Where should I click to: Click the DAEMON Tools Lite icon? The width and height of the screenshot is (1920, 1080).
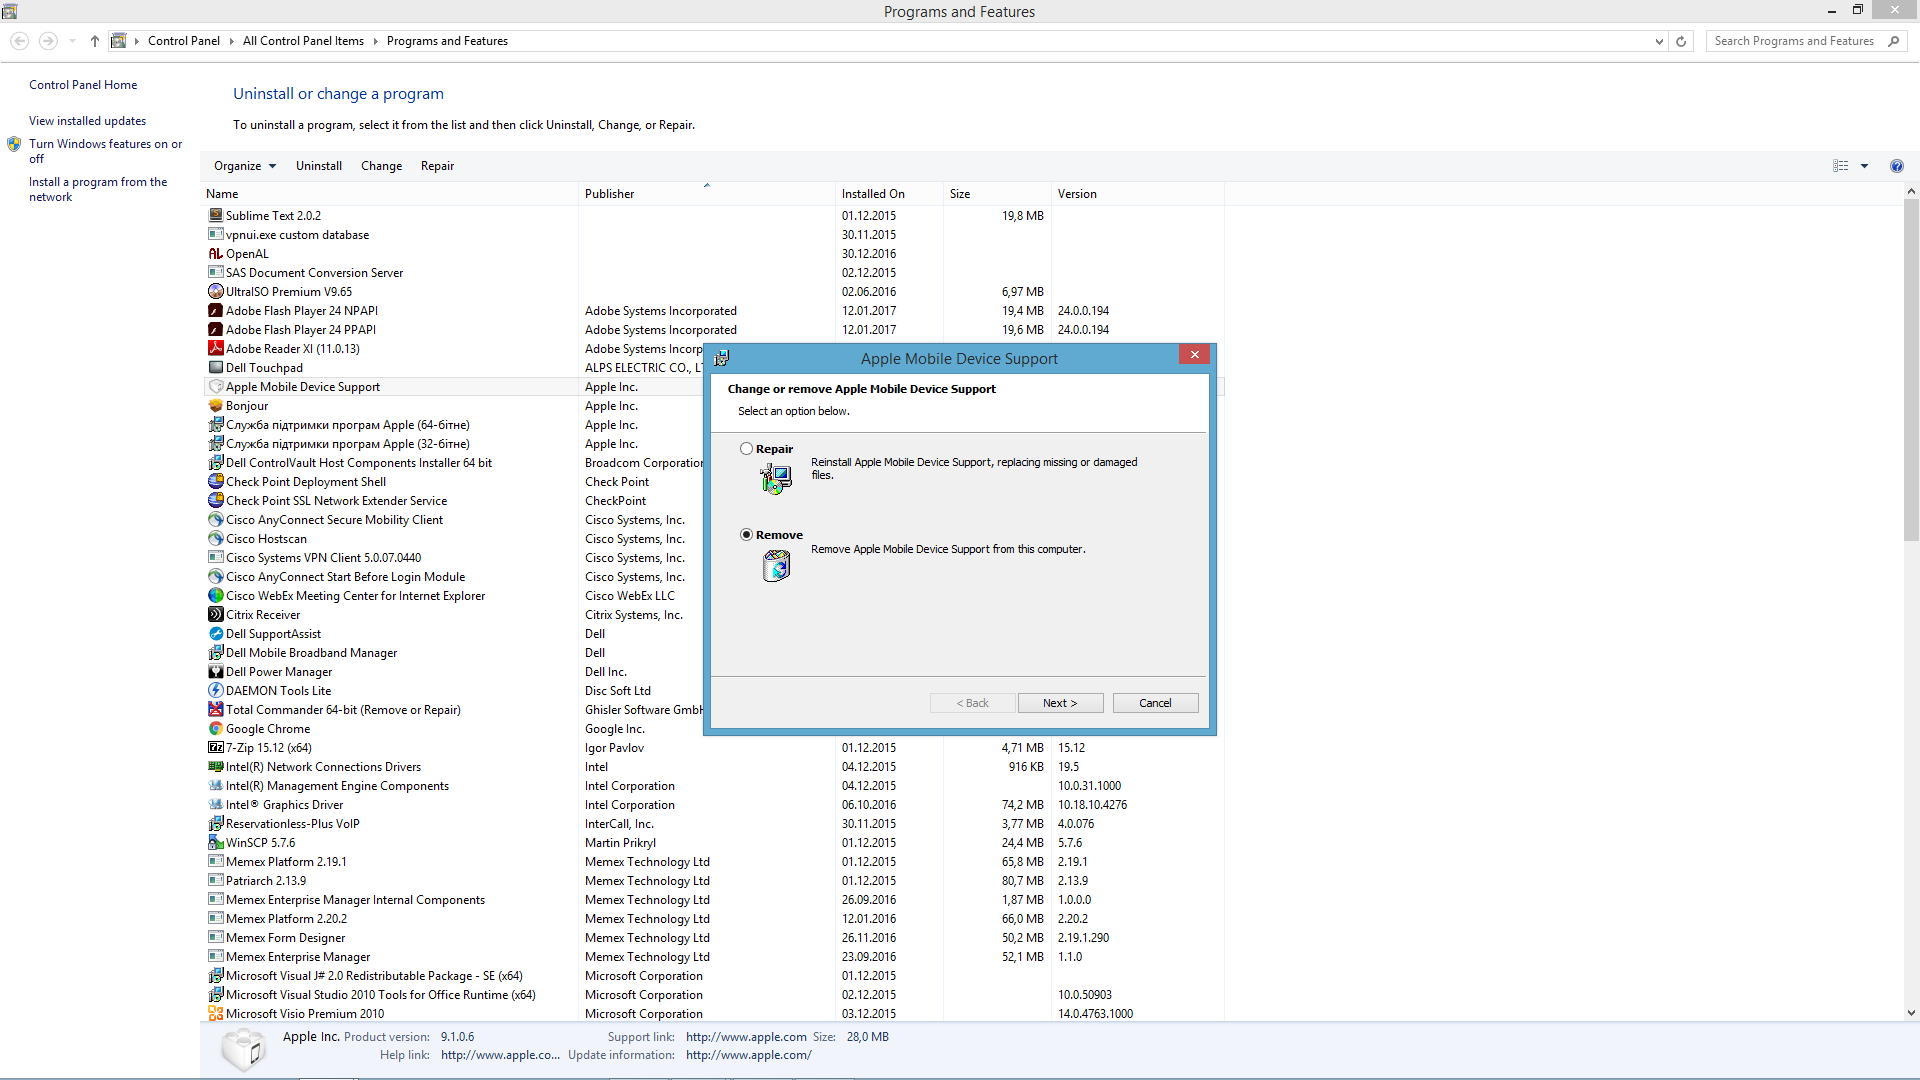click(216, 690)
